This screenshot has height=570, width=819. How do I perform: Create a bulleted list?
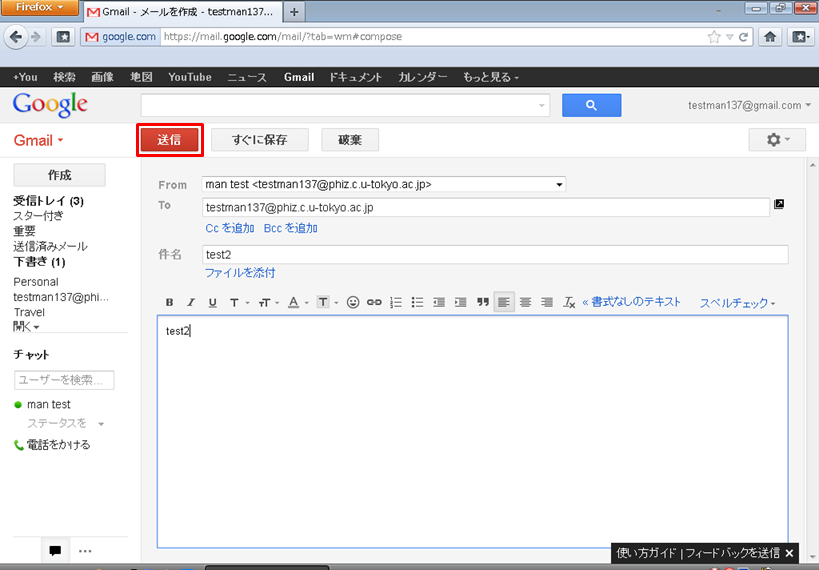pyautogui.click(x=417, y=302)
